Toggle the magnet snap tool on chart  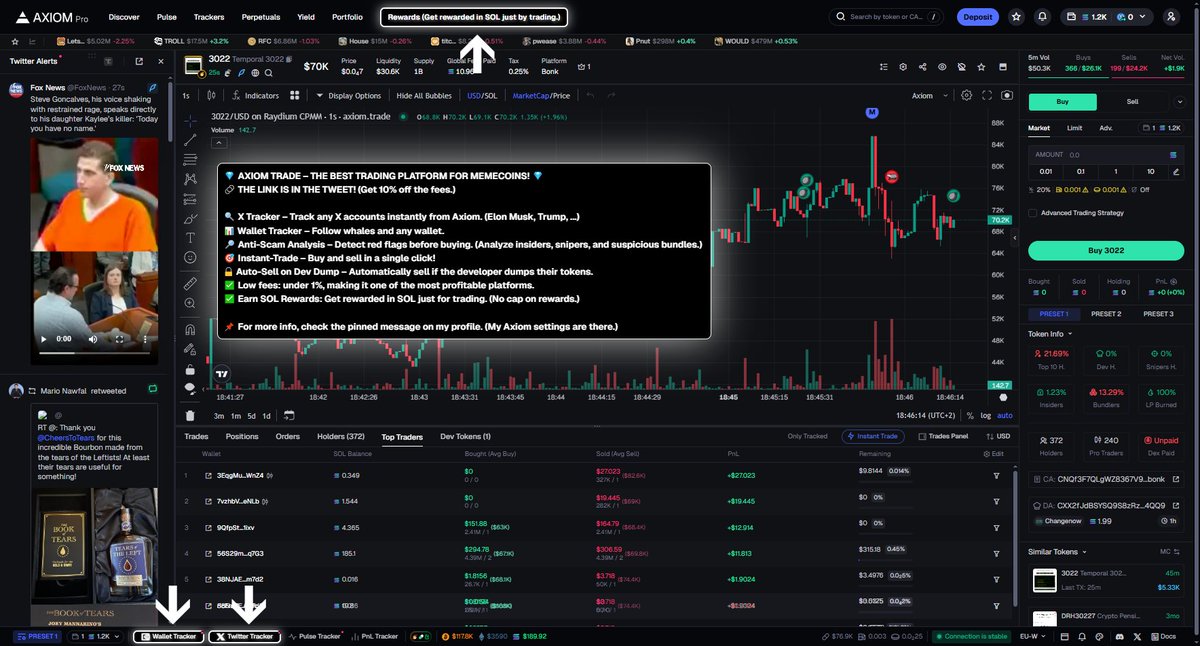pos(190,329)
